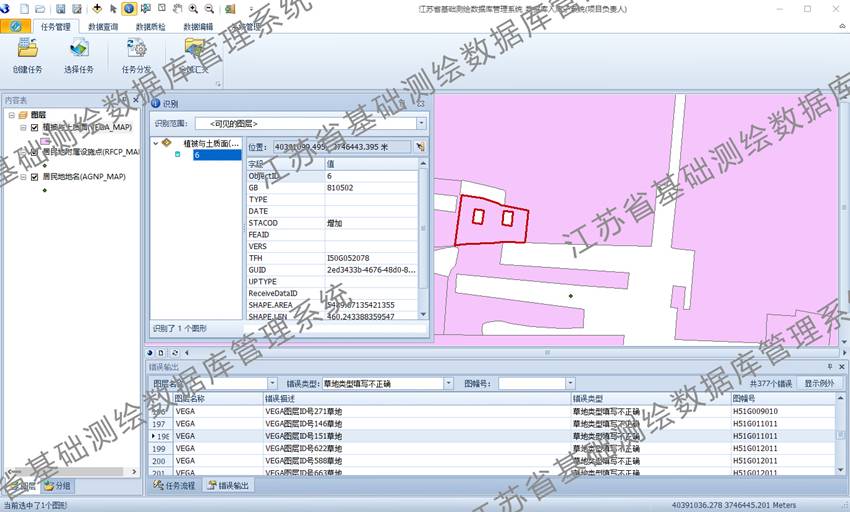This screenshot has height=512, width=850.
Task: Select the arrow pointer tool
Action: coord(113,8)
